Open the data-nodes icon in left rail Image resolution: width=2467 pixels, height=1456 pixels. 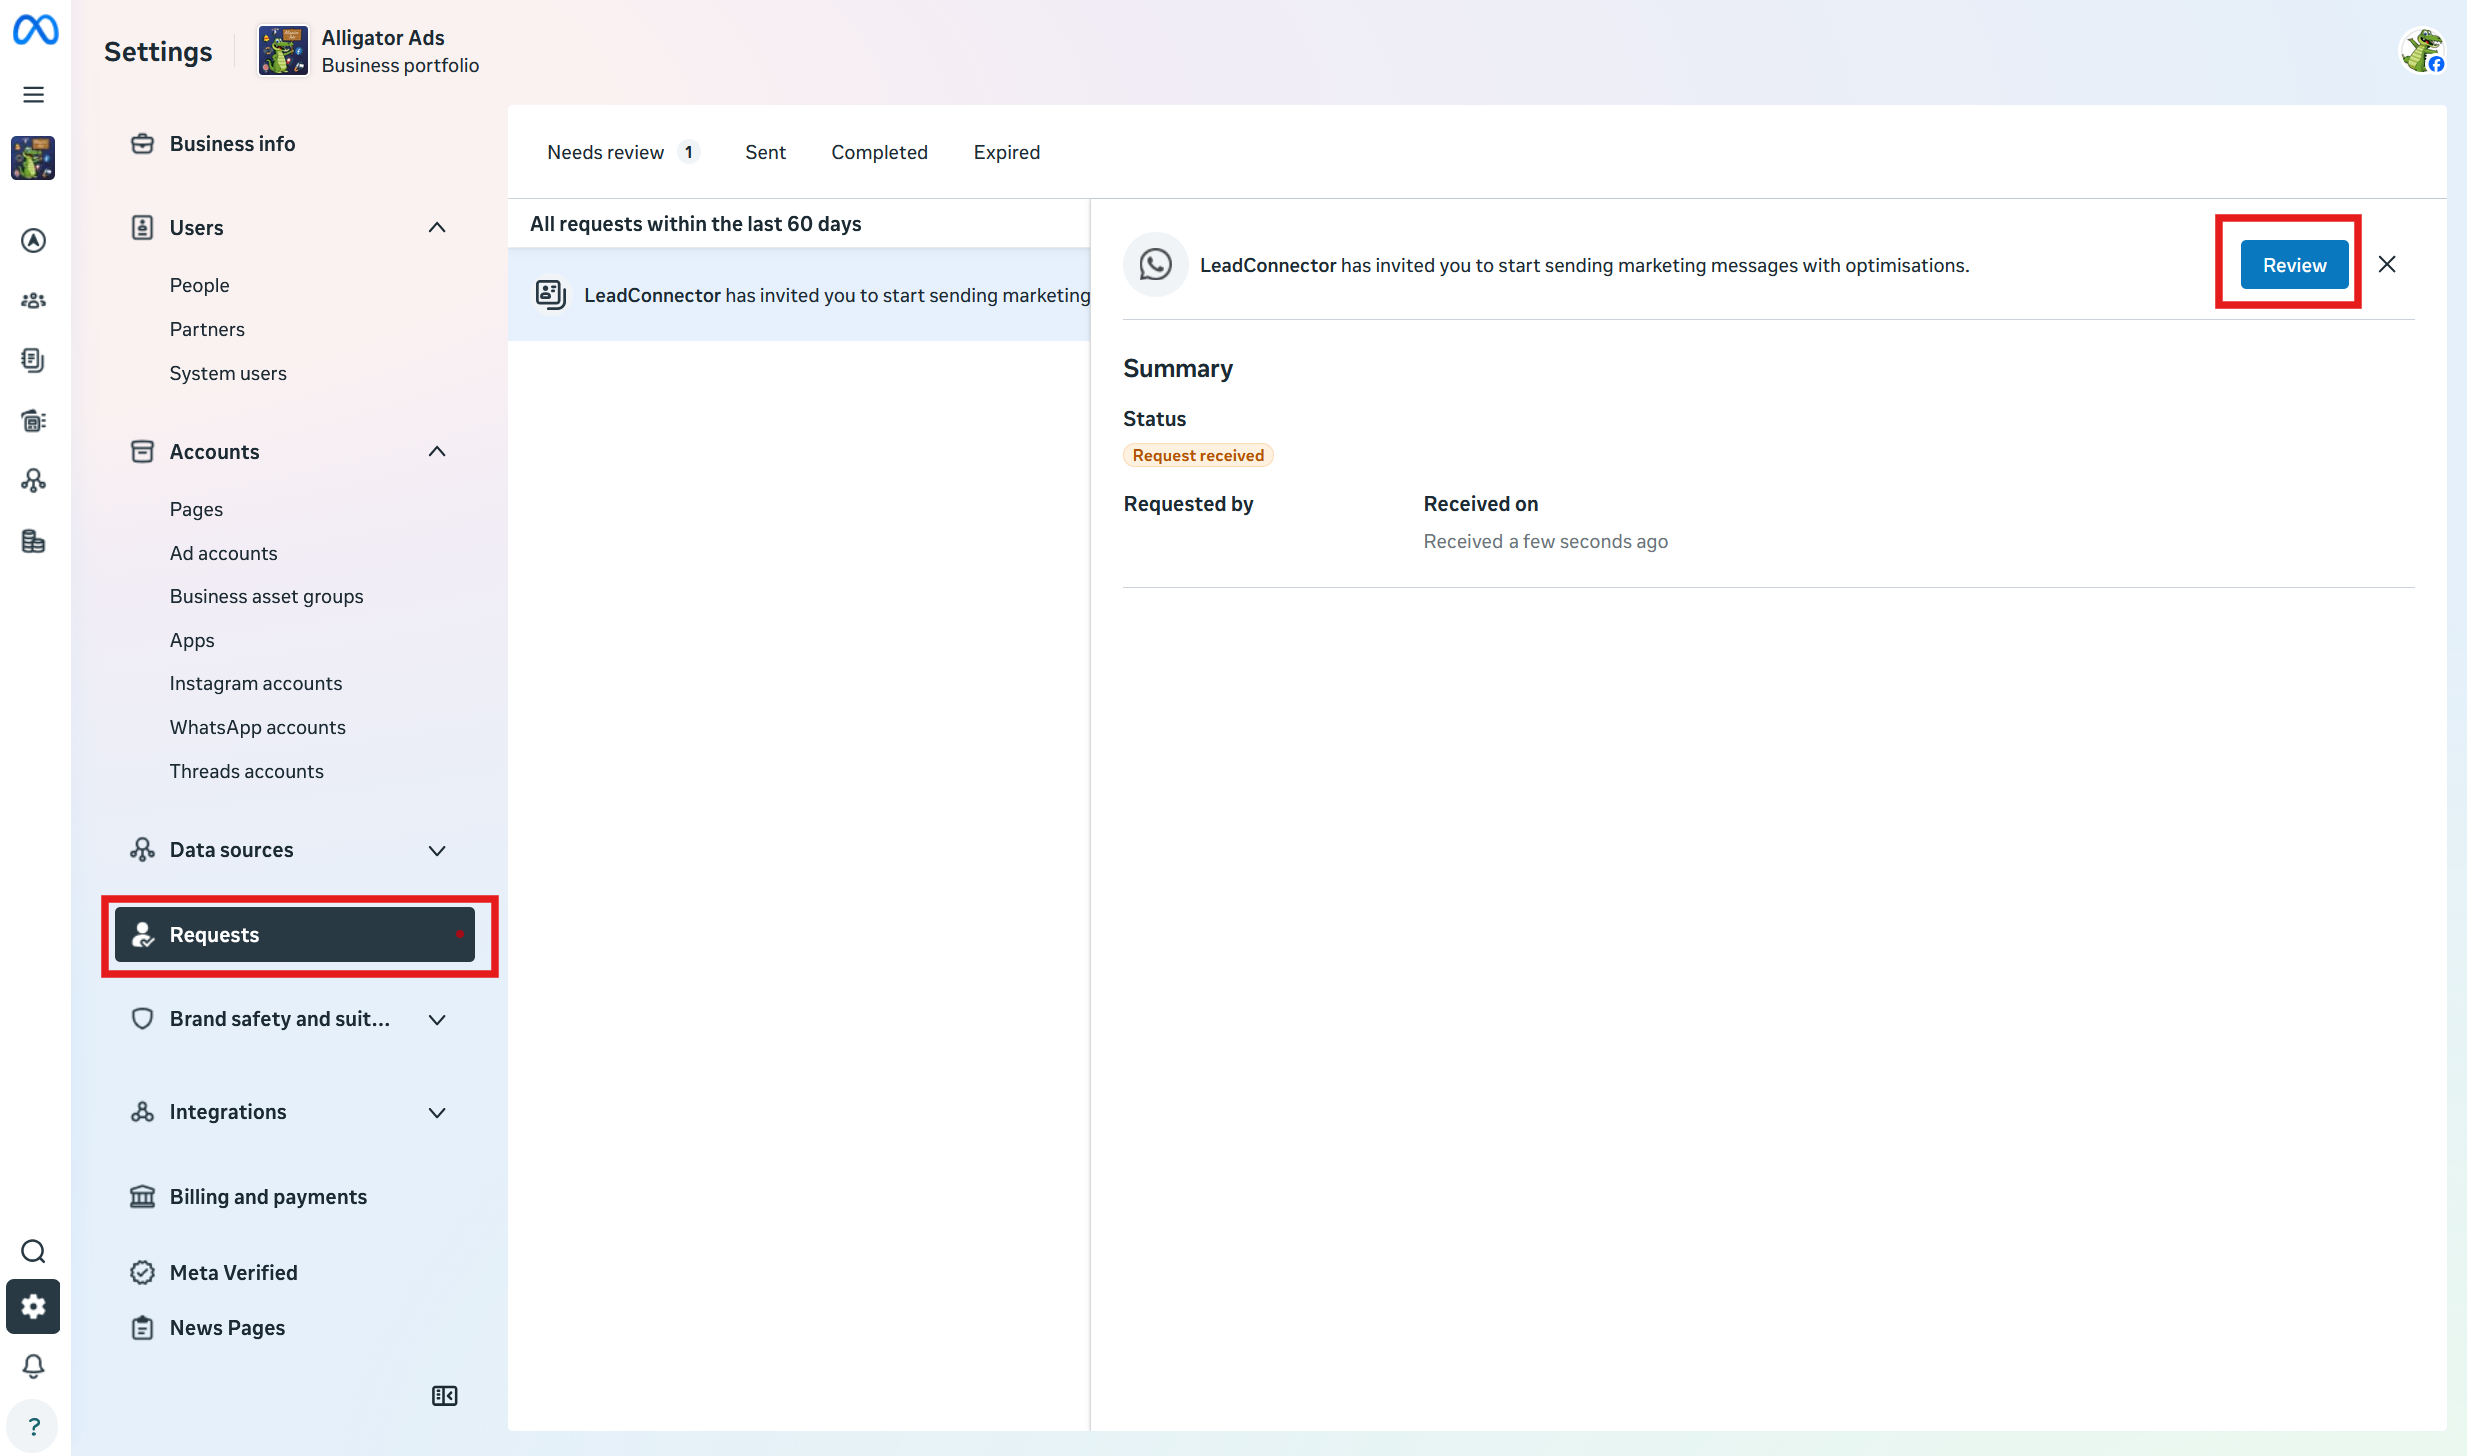click(33, 481)
